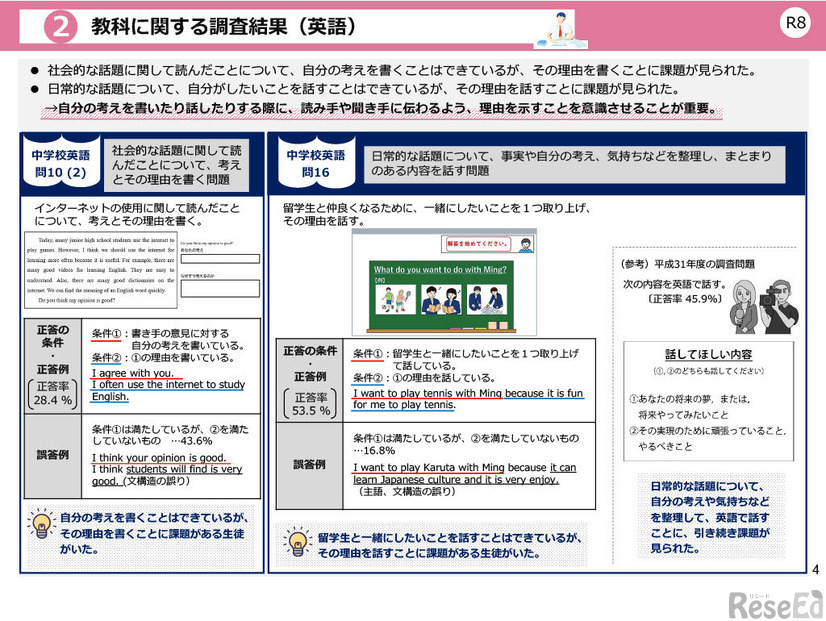Click 'I often use the internet to study English.'
826x621 pixels.
click(x=169, y=390)
